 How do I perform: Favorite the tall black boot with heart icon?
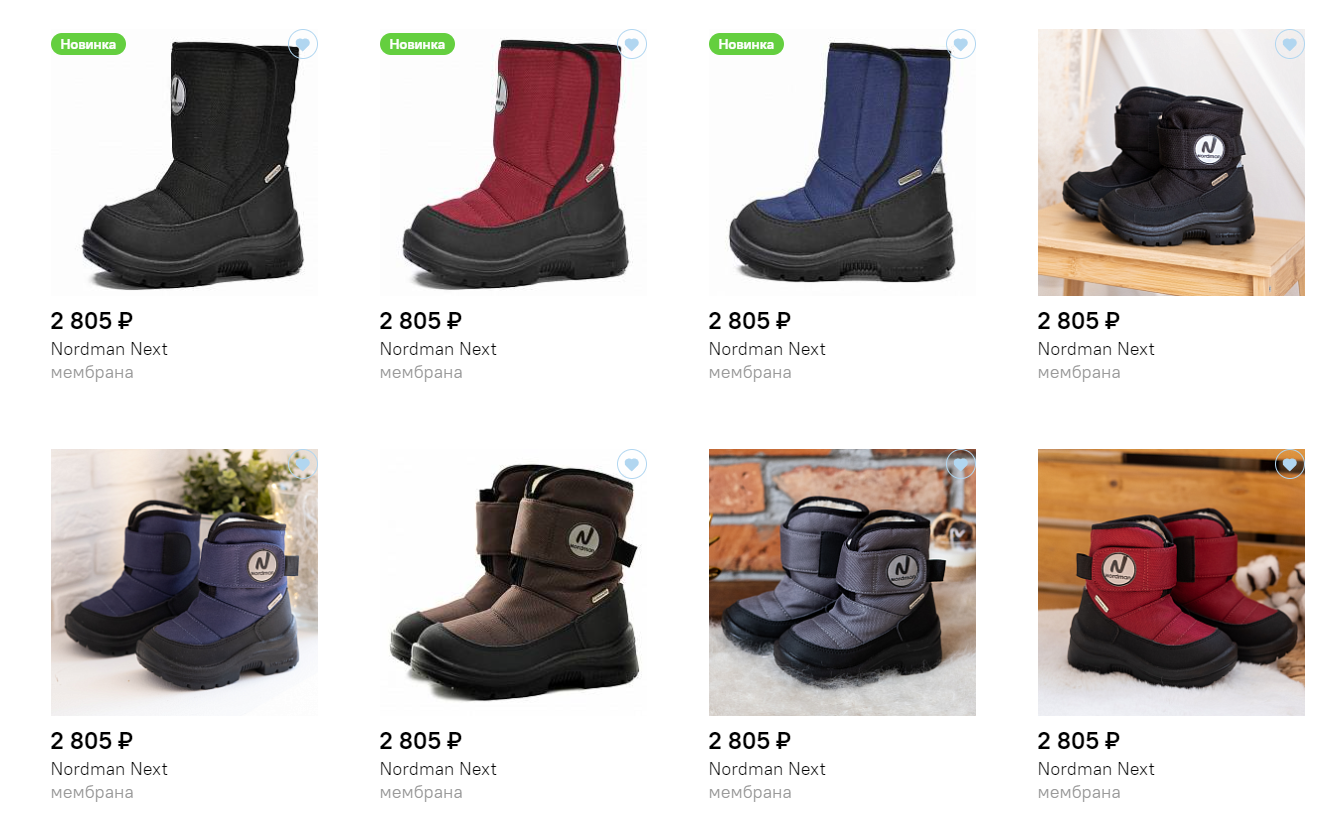point(303,44)
